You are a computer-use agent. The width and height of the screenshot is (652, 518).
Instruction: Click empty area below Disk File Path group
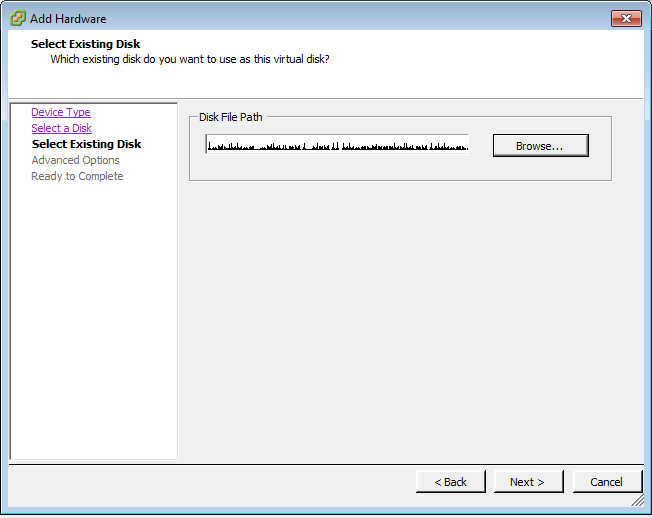[400, 320]
